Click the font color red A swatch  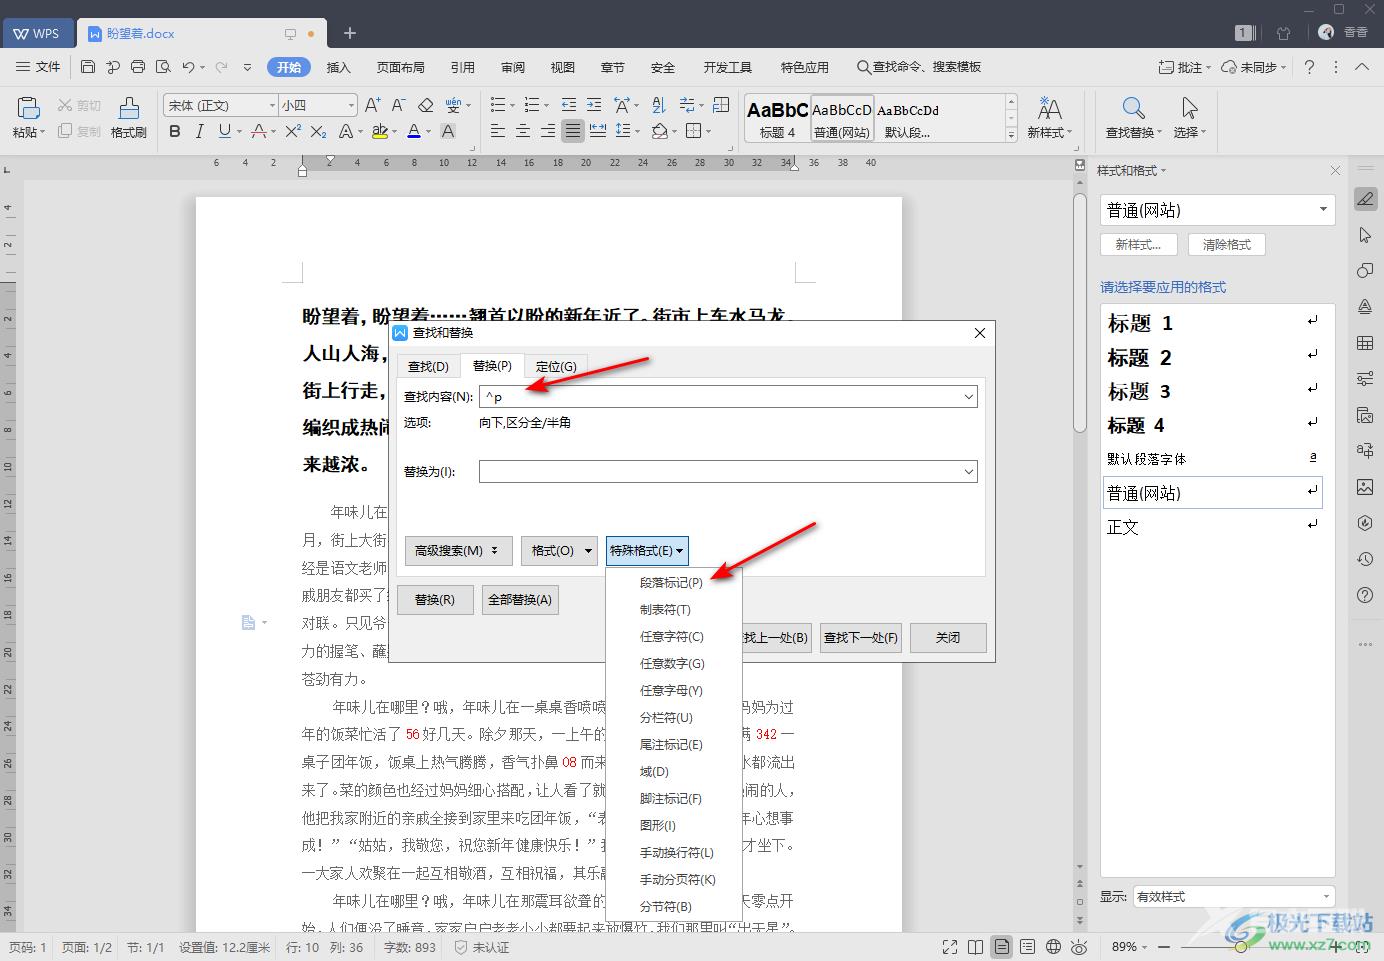pyautogui.click(x=413, y=131)
